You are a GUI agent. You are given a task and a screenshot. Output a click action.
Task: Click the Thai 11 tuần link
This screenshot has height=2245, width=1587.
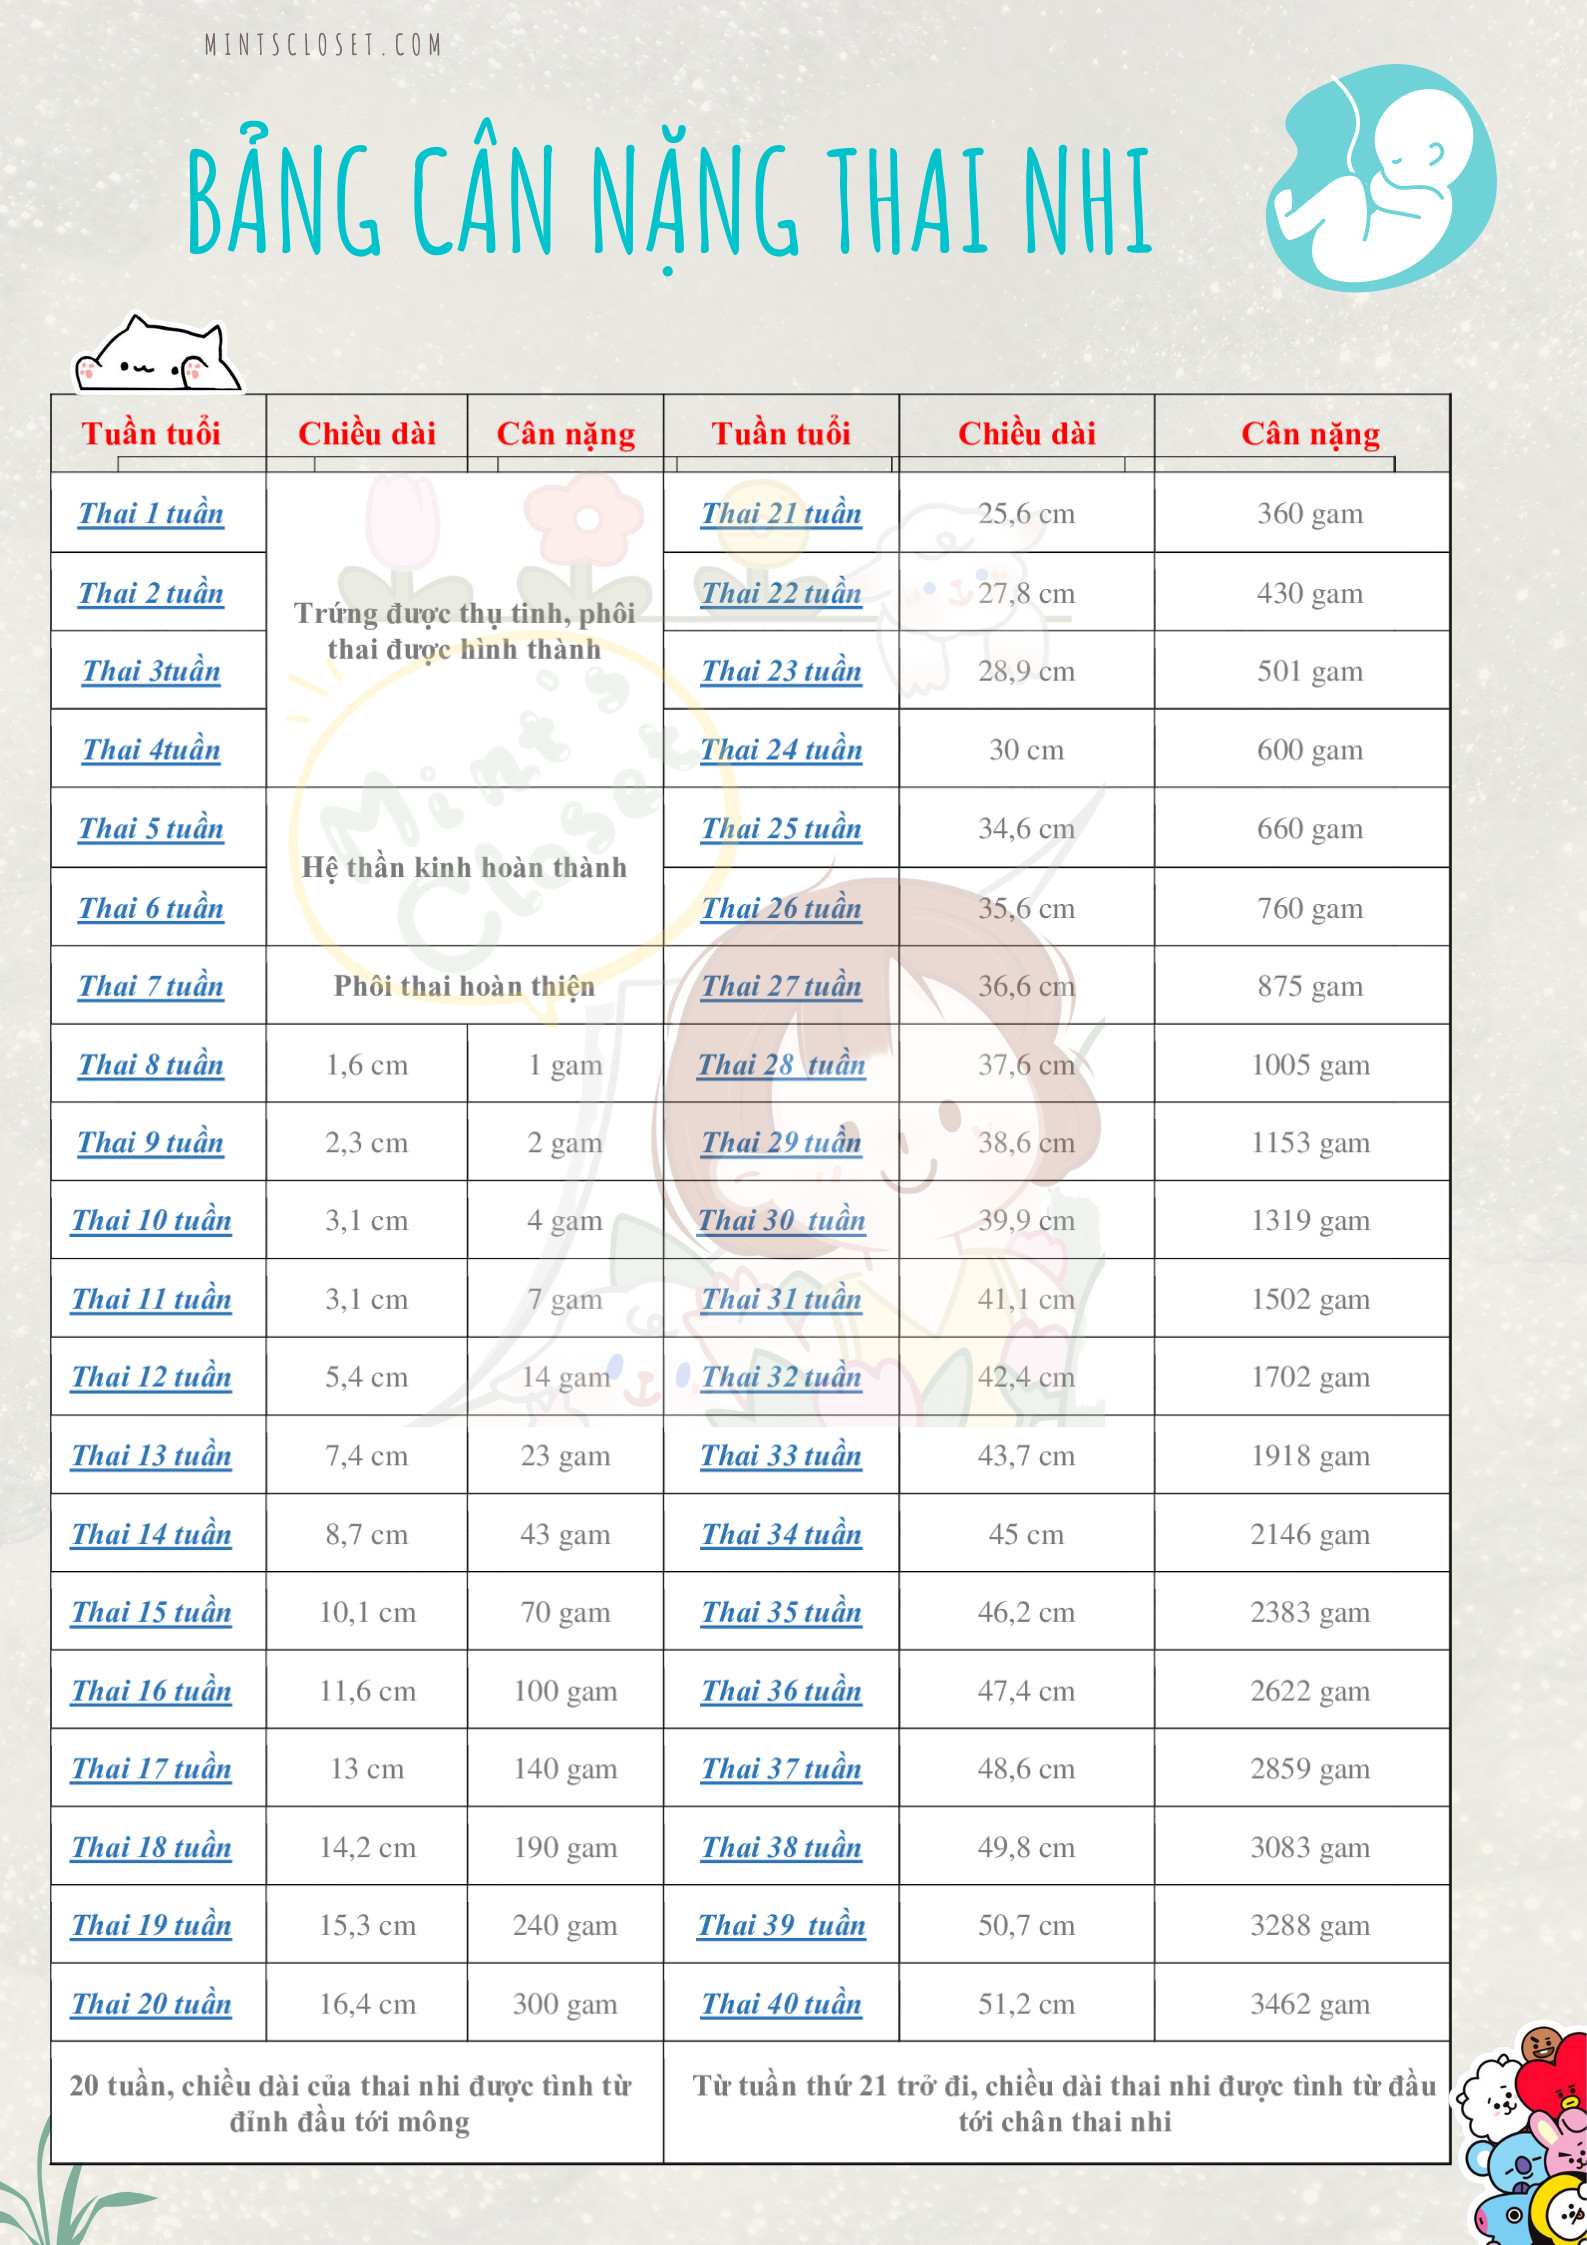click(x=151, y=1300)
